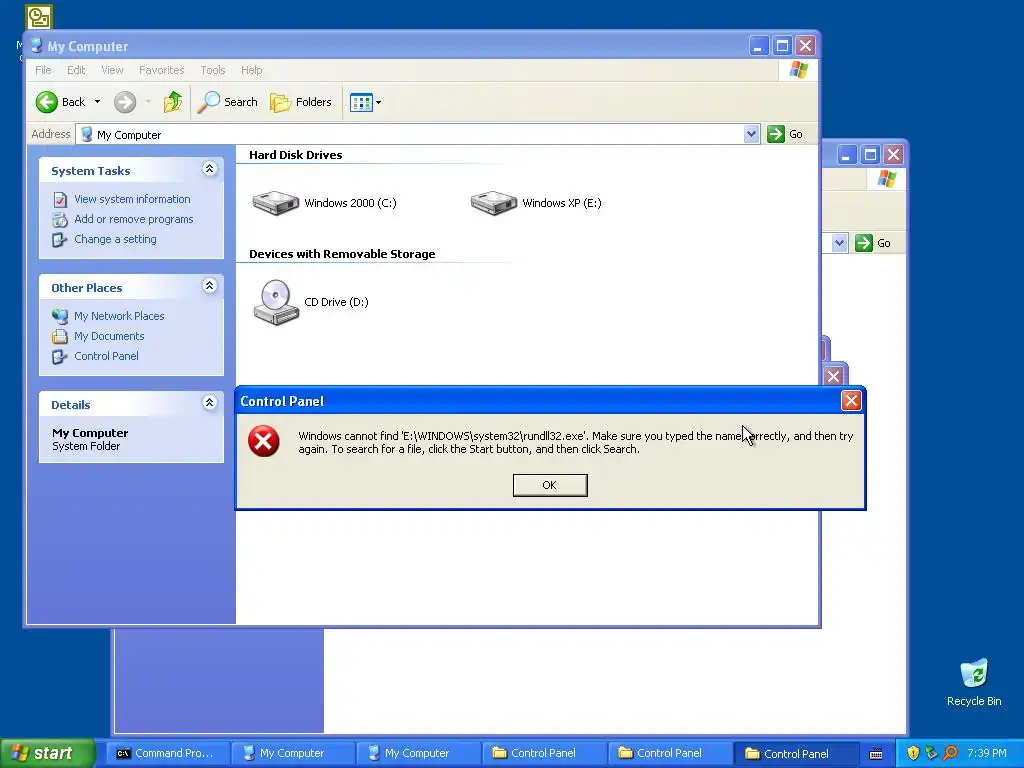Click Change a setting link
Viewport: 1024px width, 768px height.
(x=116, y=239)
